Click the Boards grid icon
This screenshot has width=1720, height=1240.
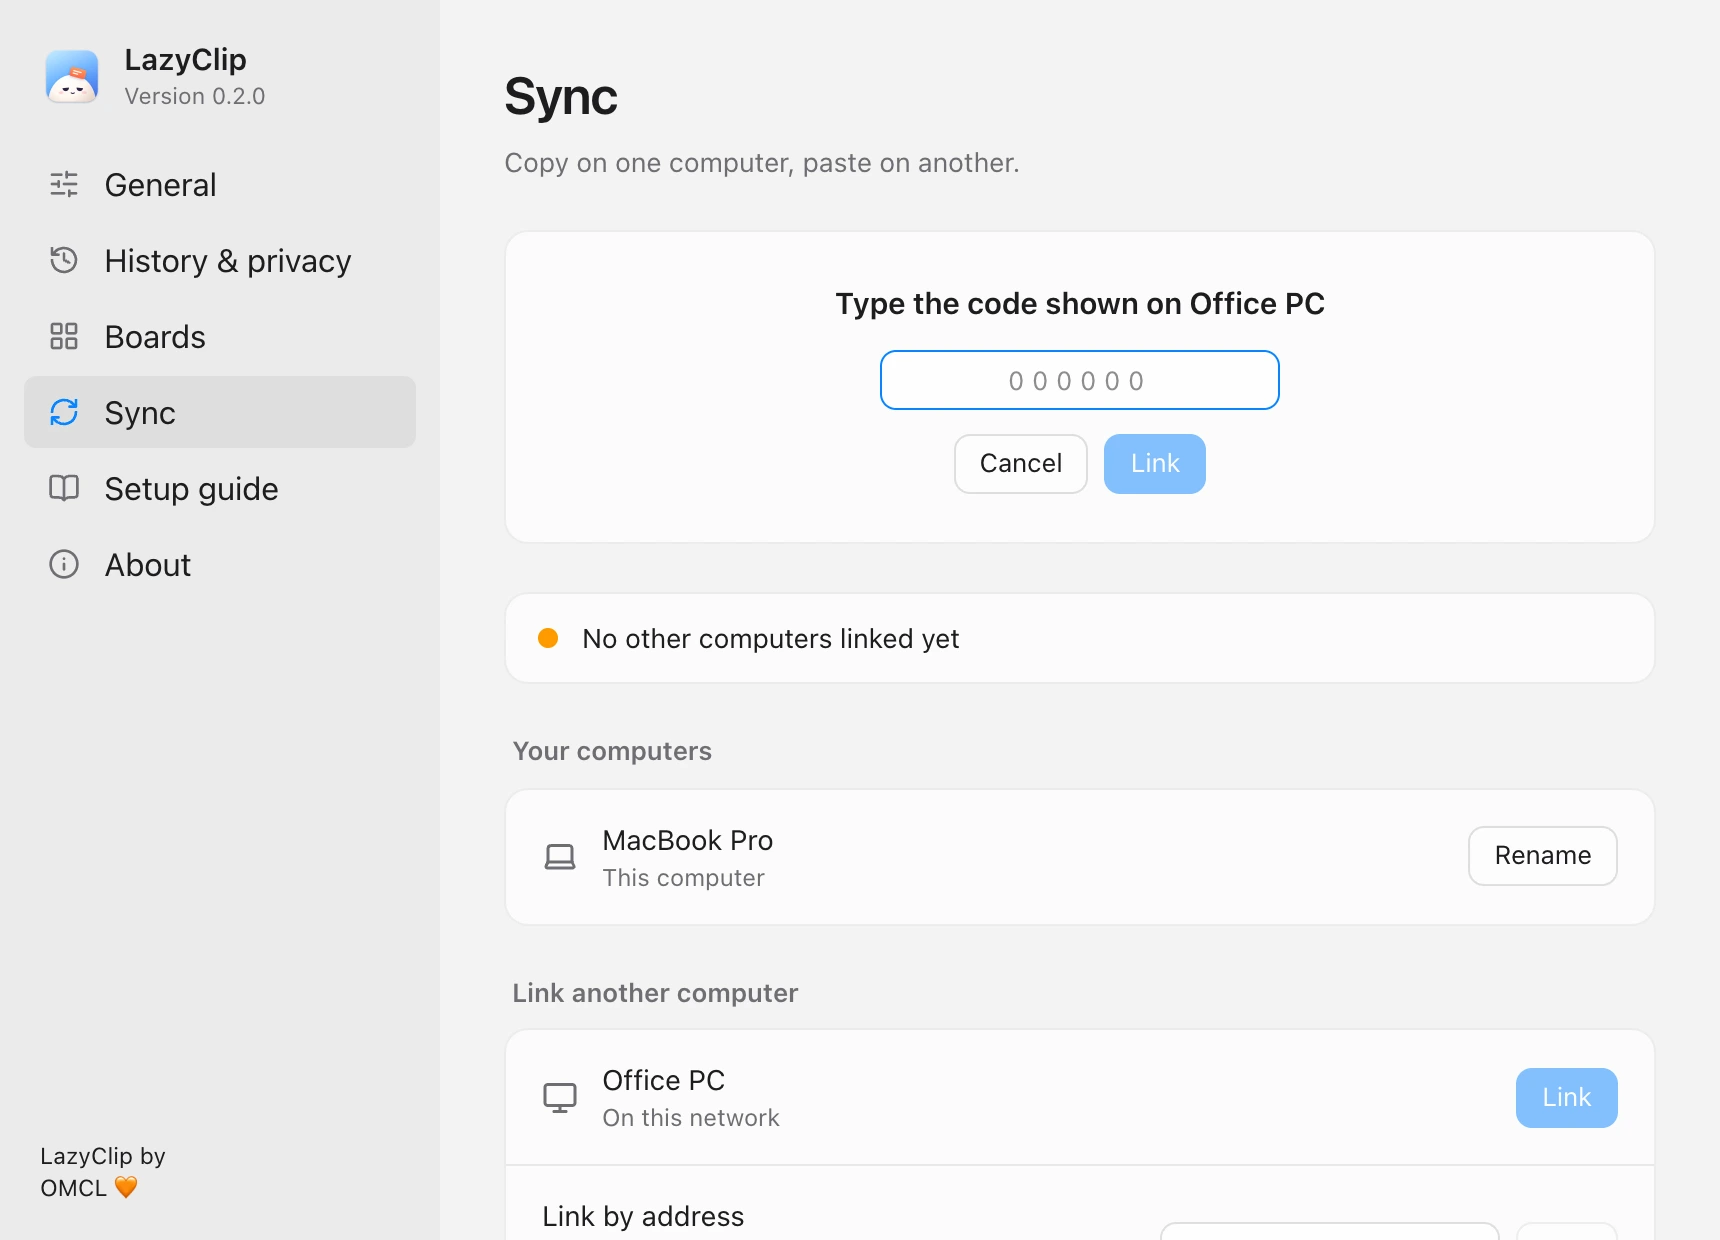[64, 336]
